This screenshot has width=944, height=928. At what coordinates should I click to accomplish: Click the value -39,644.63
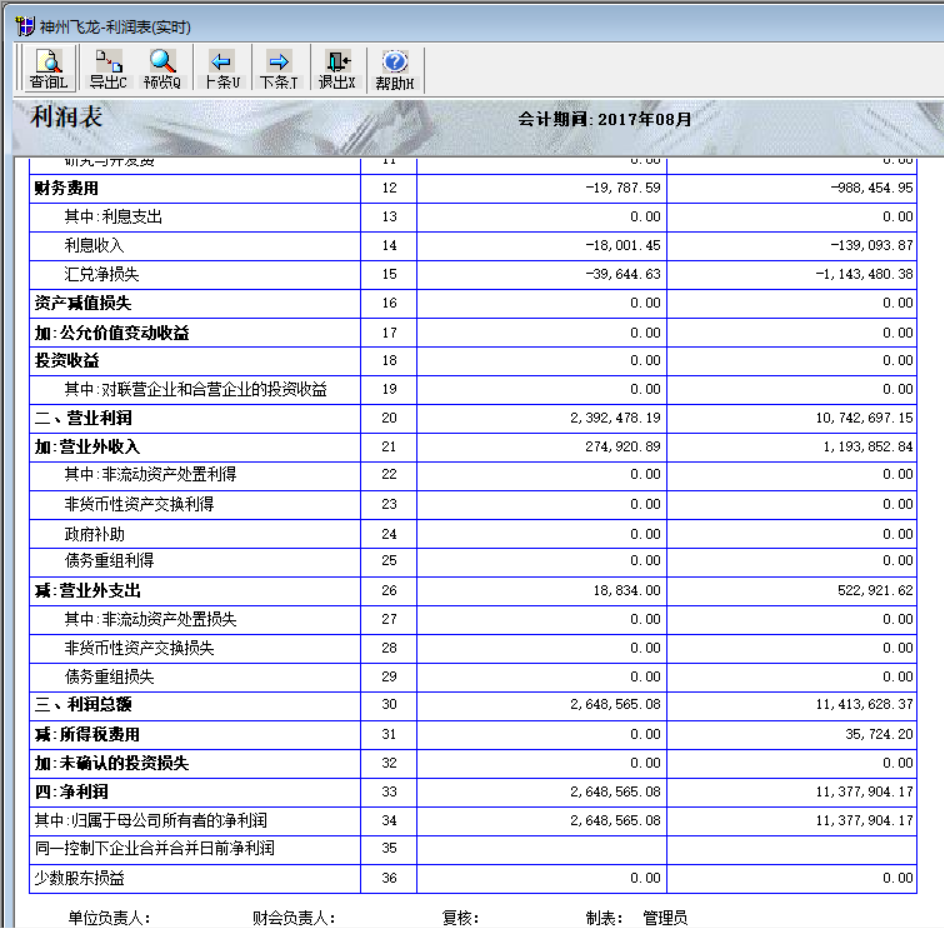(x=623, y=274)
